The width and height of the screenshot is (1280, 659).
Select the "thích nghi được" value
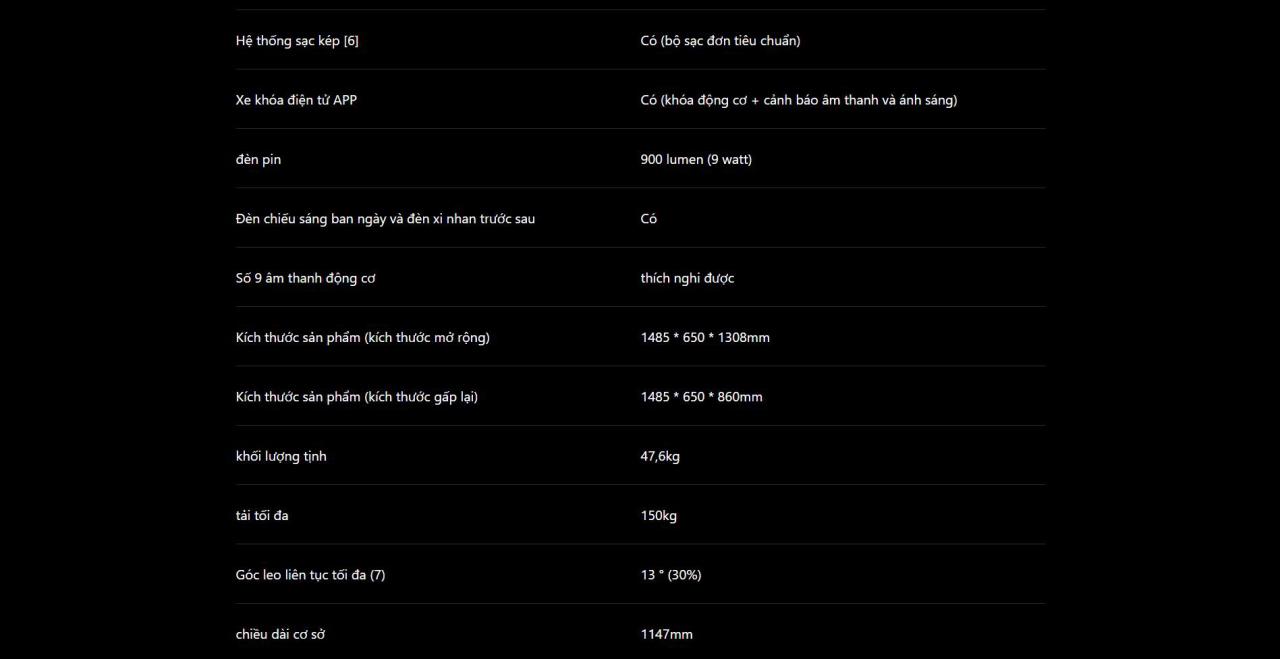[687, 278]
